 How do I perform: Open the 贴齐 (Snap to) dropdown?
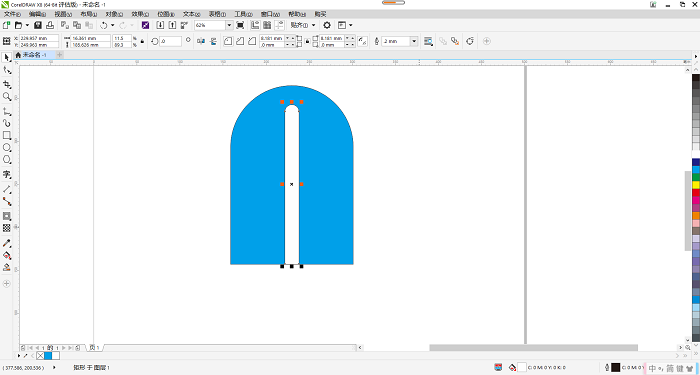point(303,25)
